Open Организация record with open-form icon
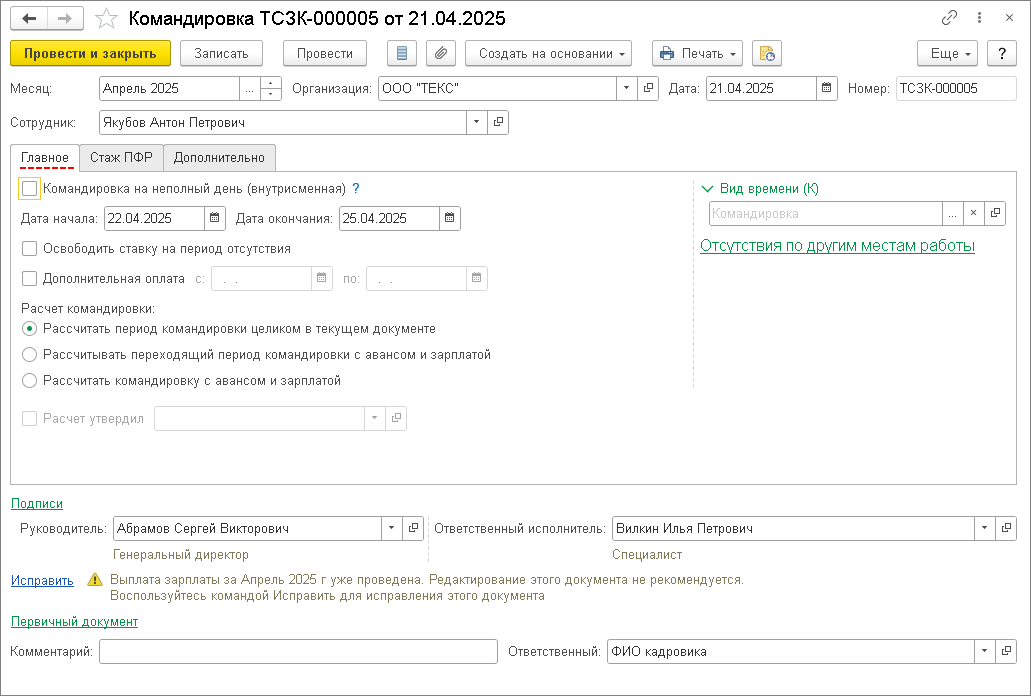Viewport: 1031px width, 696px height. pyautogui.click(x=649, y=88)
